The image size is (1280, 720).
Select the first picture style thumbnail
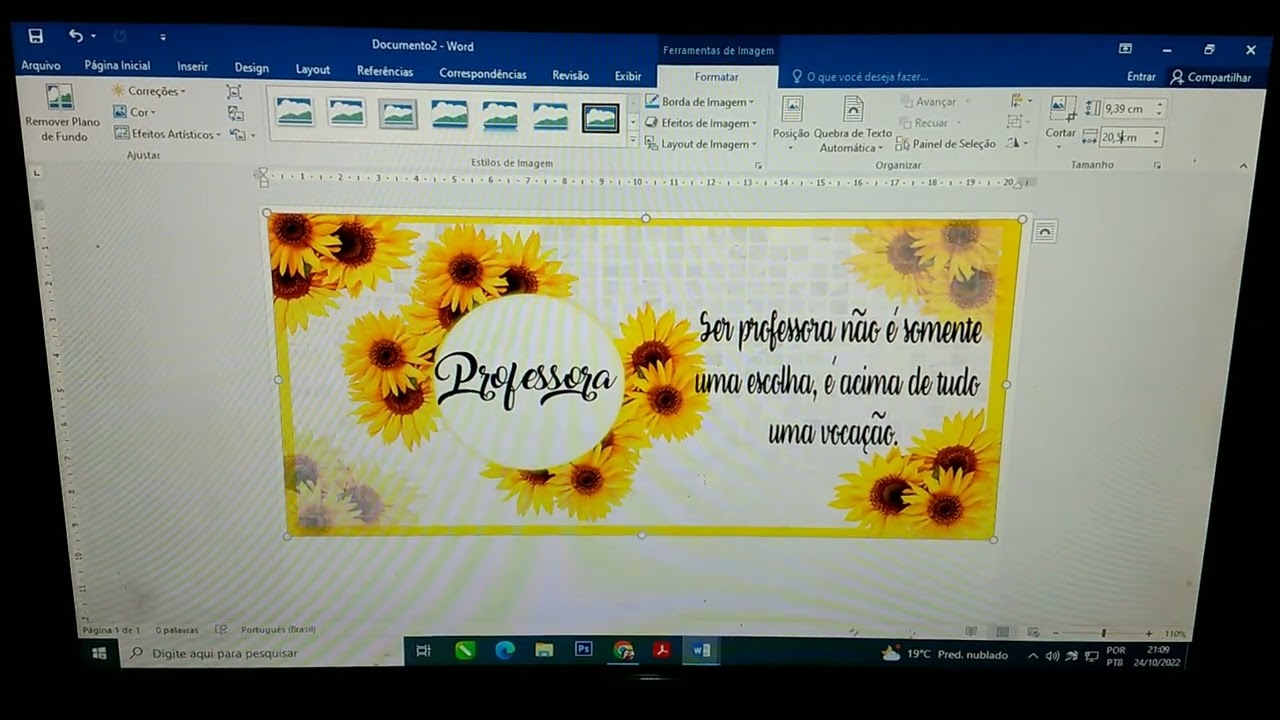click(x=294, y=111)
